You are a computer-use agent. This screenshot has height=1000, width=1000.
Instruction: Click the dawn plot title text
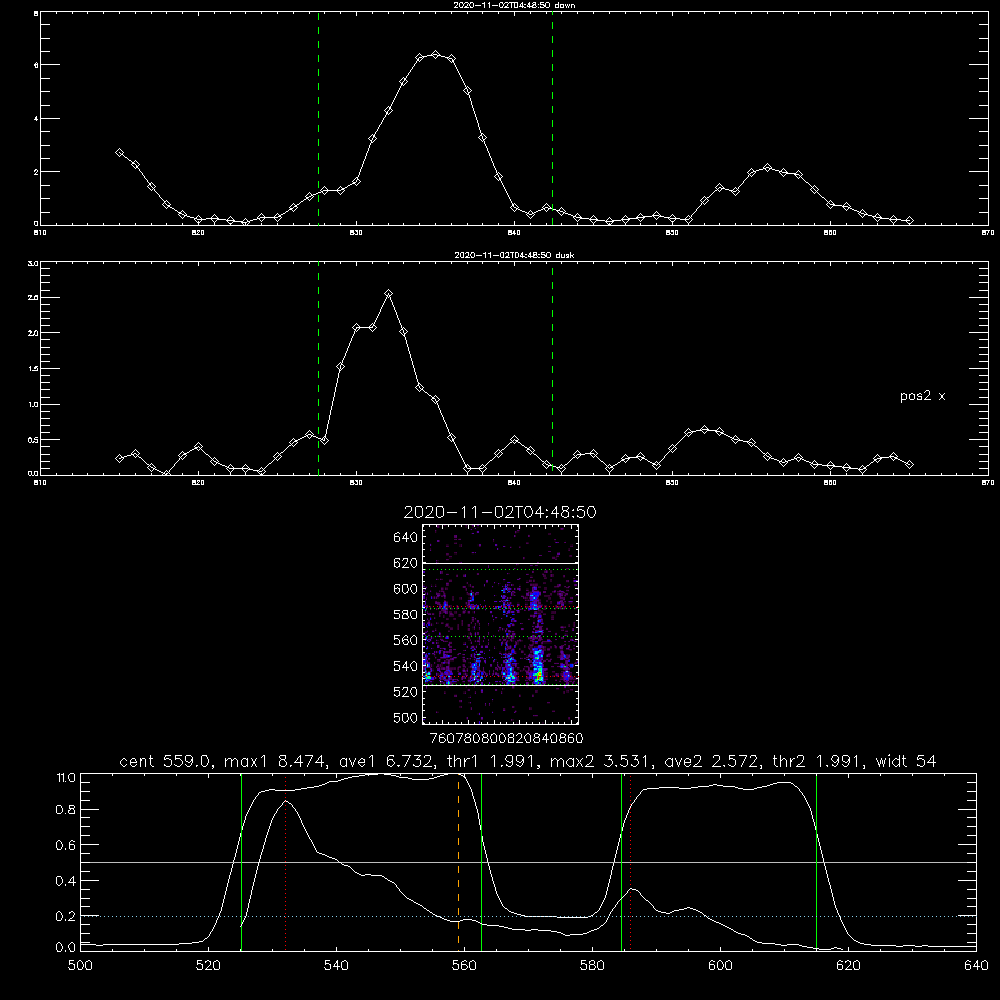514,5
